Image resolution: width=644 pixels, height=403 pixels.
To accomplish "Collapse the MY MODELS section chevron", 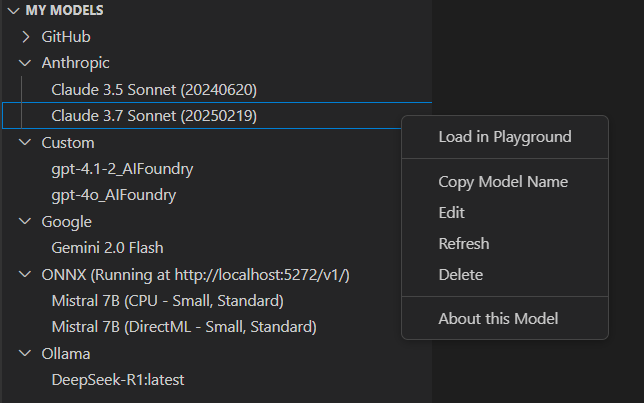I will [x=12, y=10].
